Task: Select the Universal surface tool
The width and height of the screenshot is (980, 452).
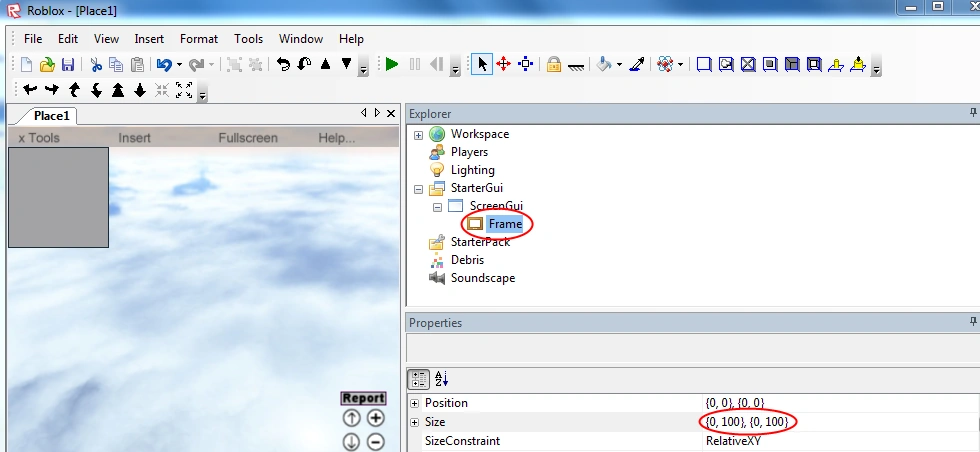Action: click(814, 64)
